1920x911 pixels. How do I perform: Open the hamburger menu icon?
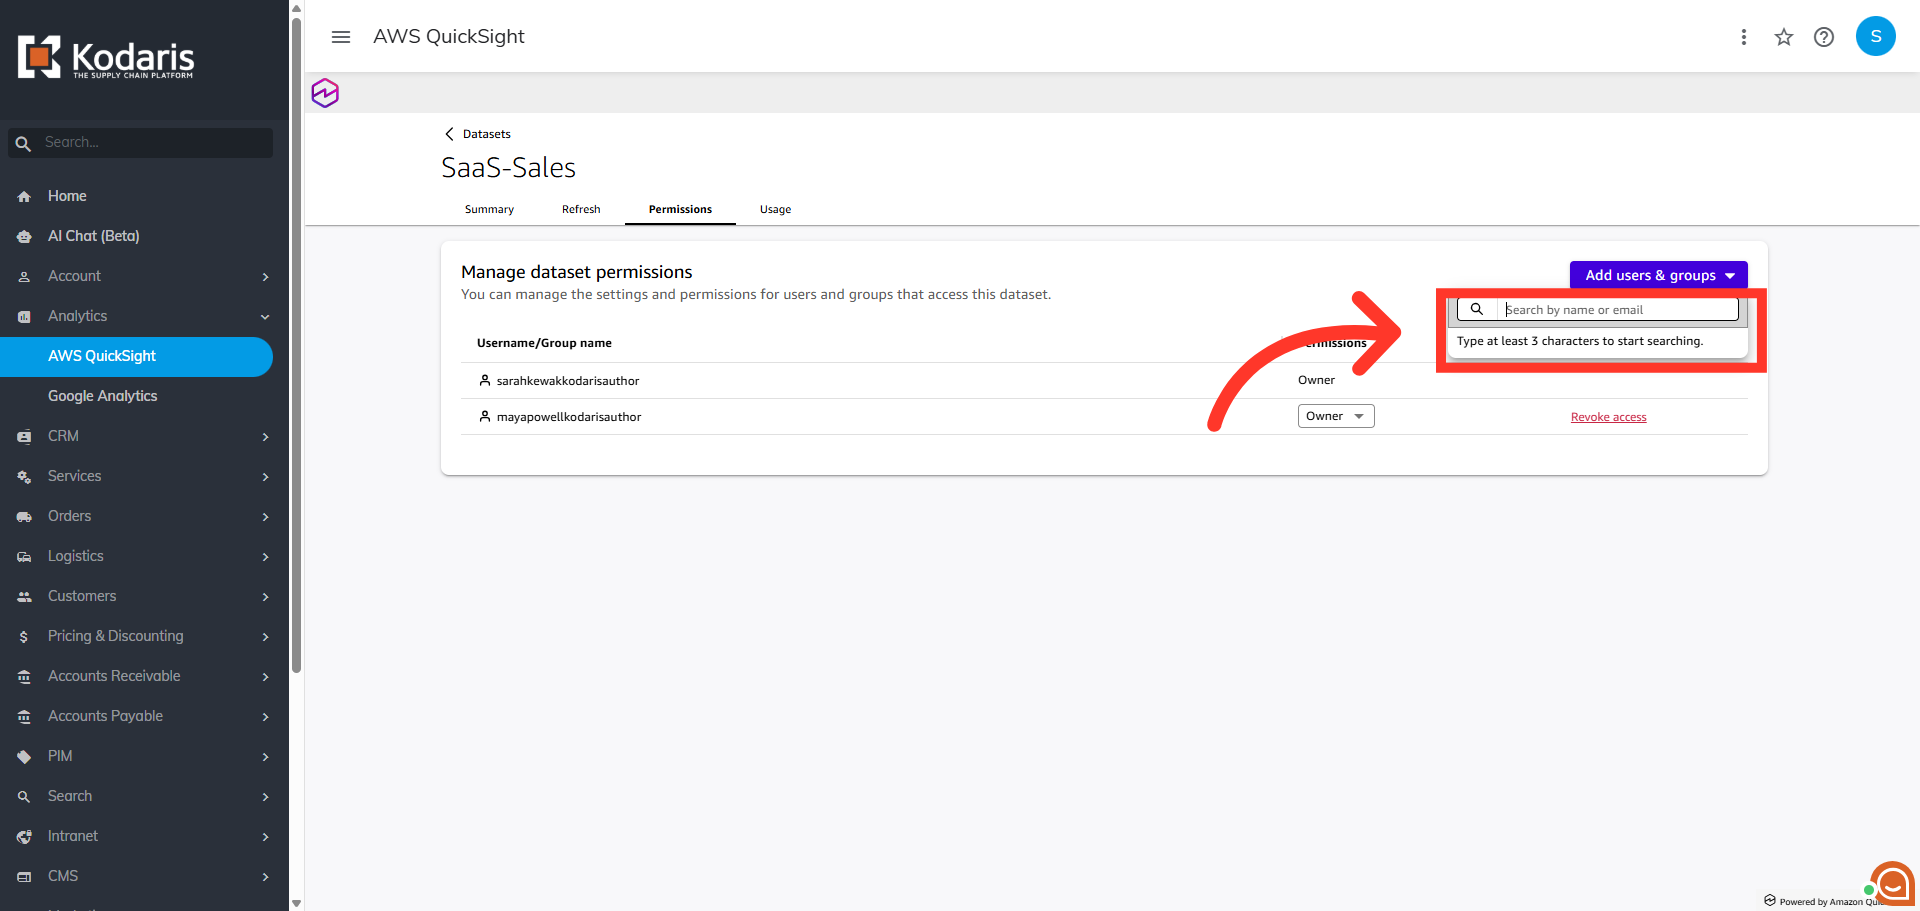pos(341,37)
